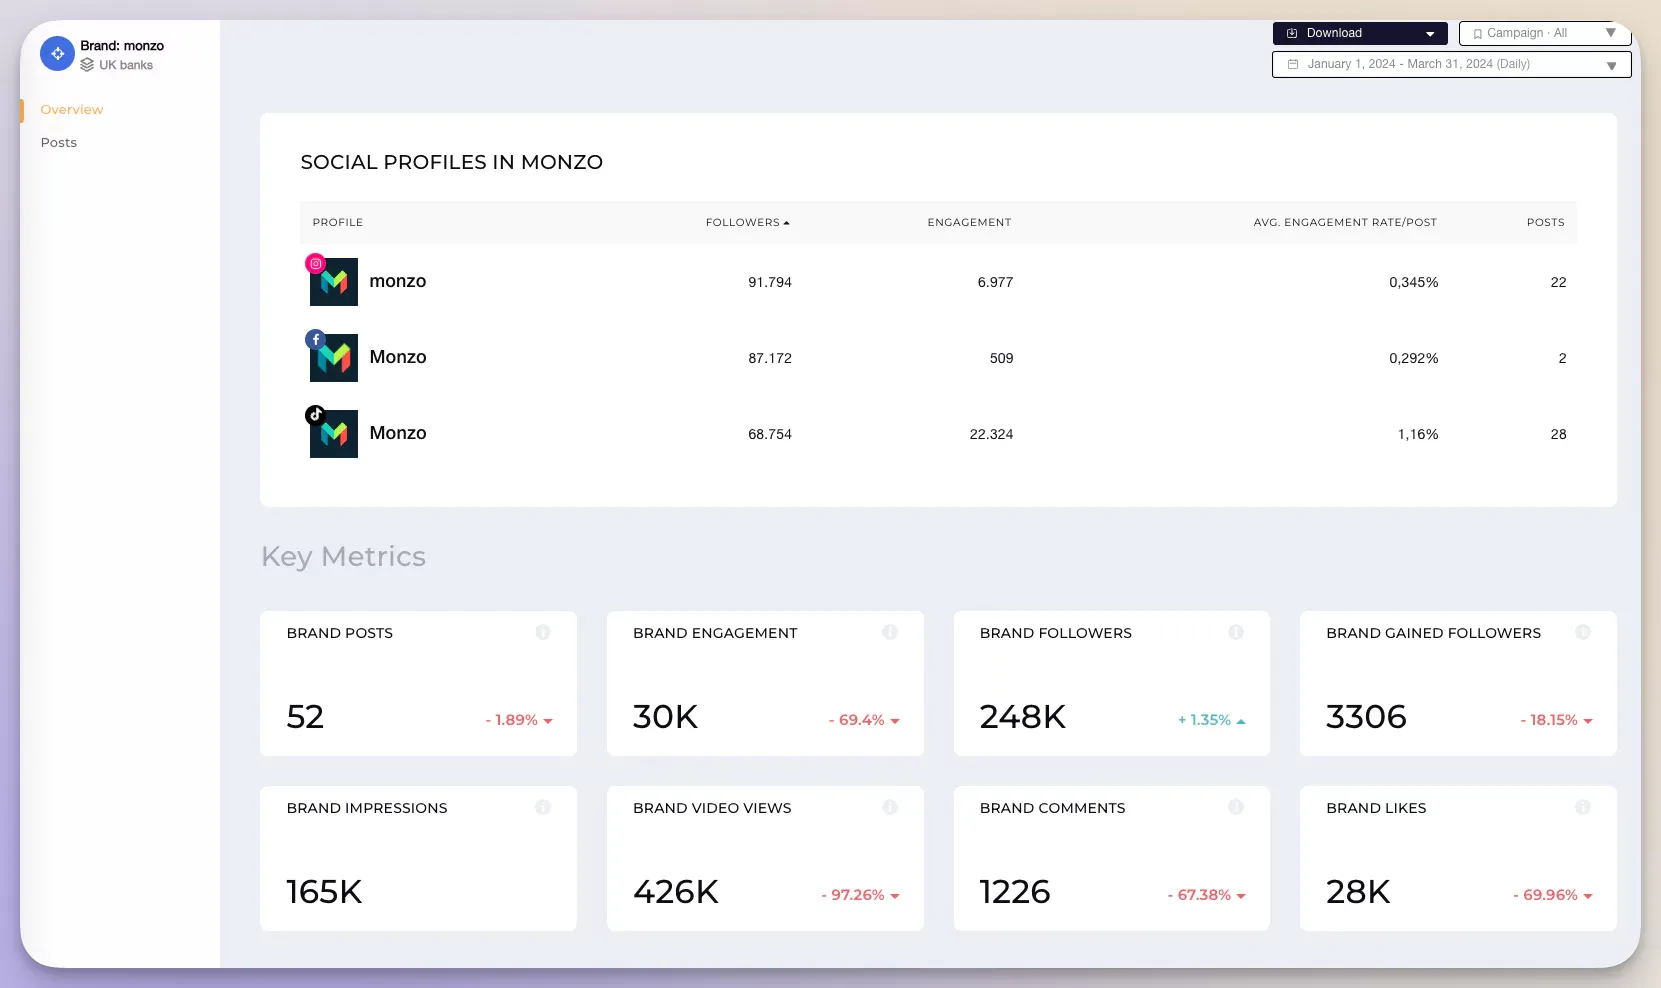Click the Brand Likes value 28K

click(x=1358, y=892)
